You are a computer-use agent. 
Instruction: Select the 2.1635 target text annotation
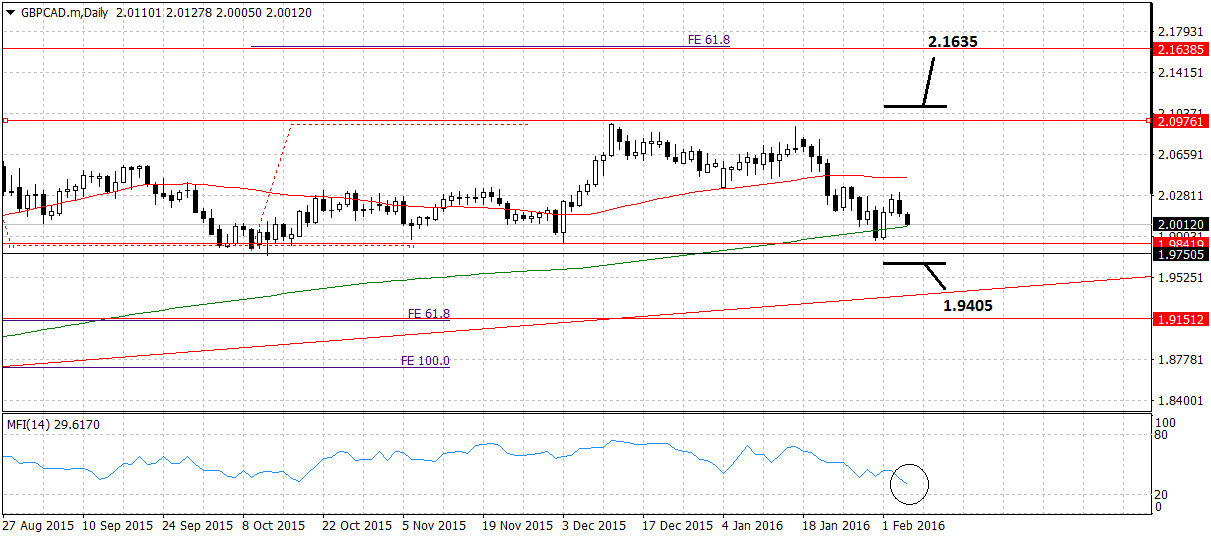tap(952, 42)
